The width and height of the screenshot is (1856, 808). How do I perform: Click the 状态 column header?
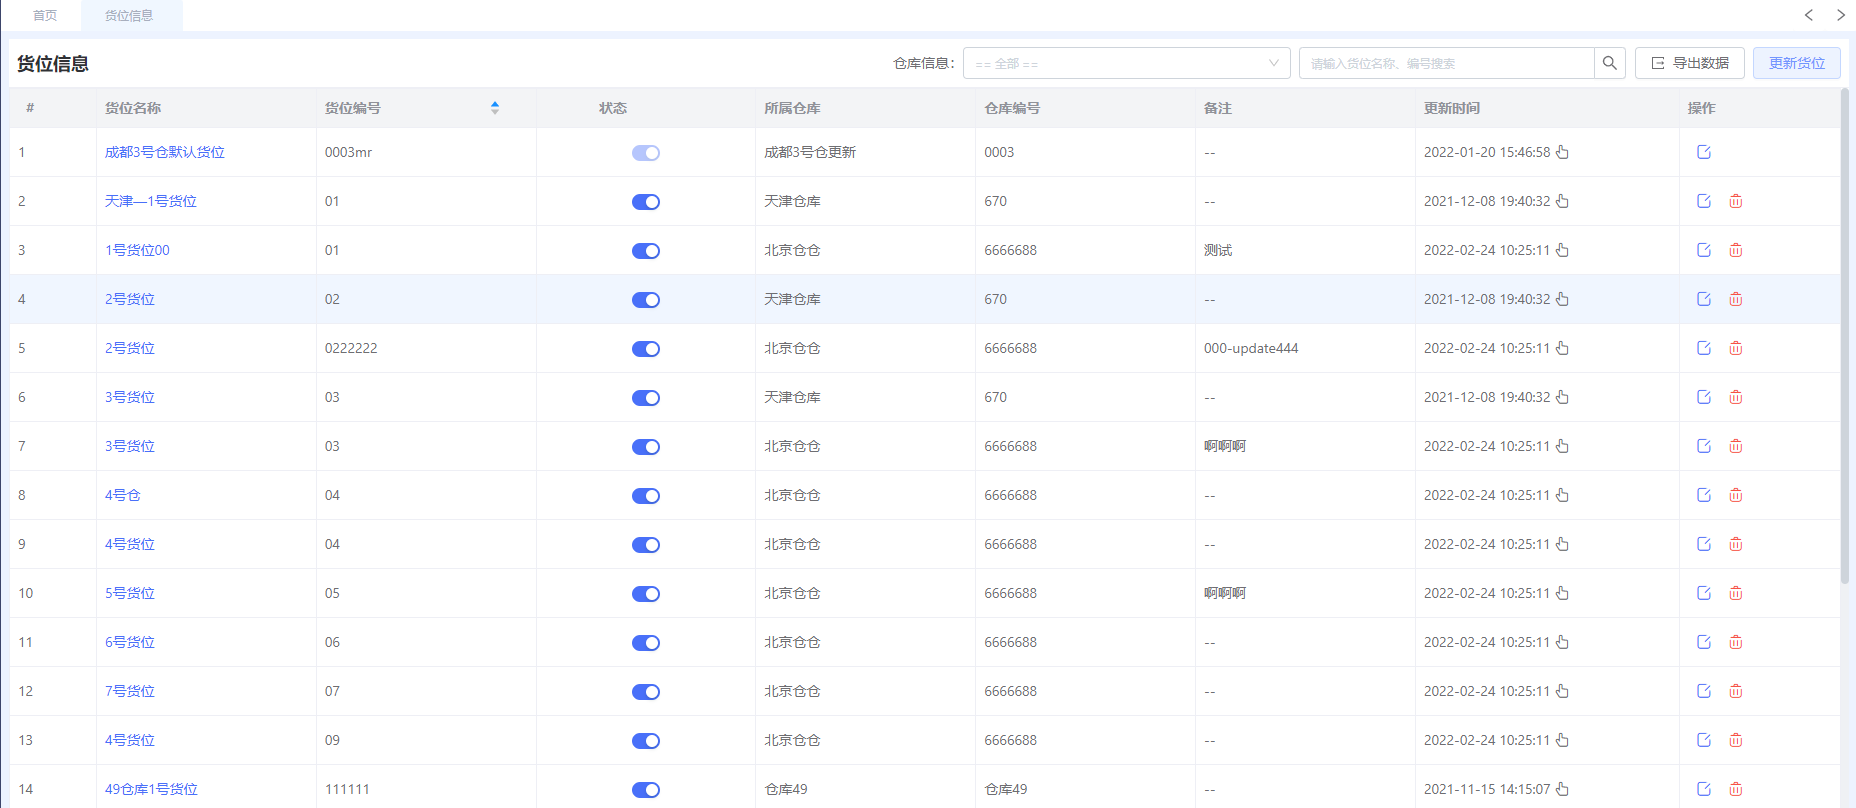point(613,108)
